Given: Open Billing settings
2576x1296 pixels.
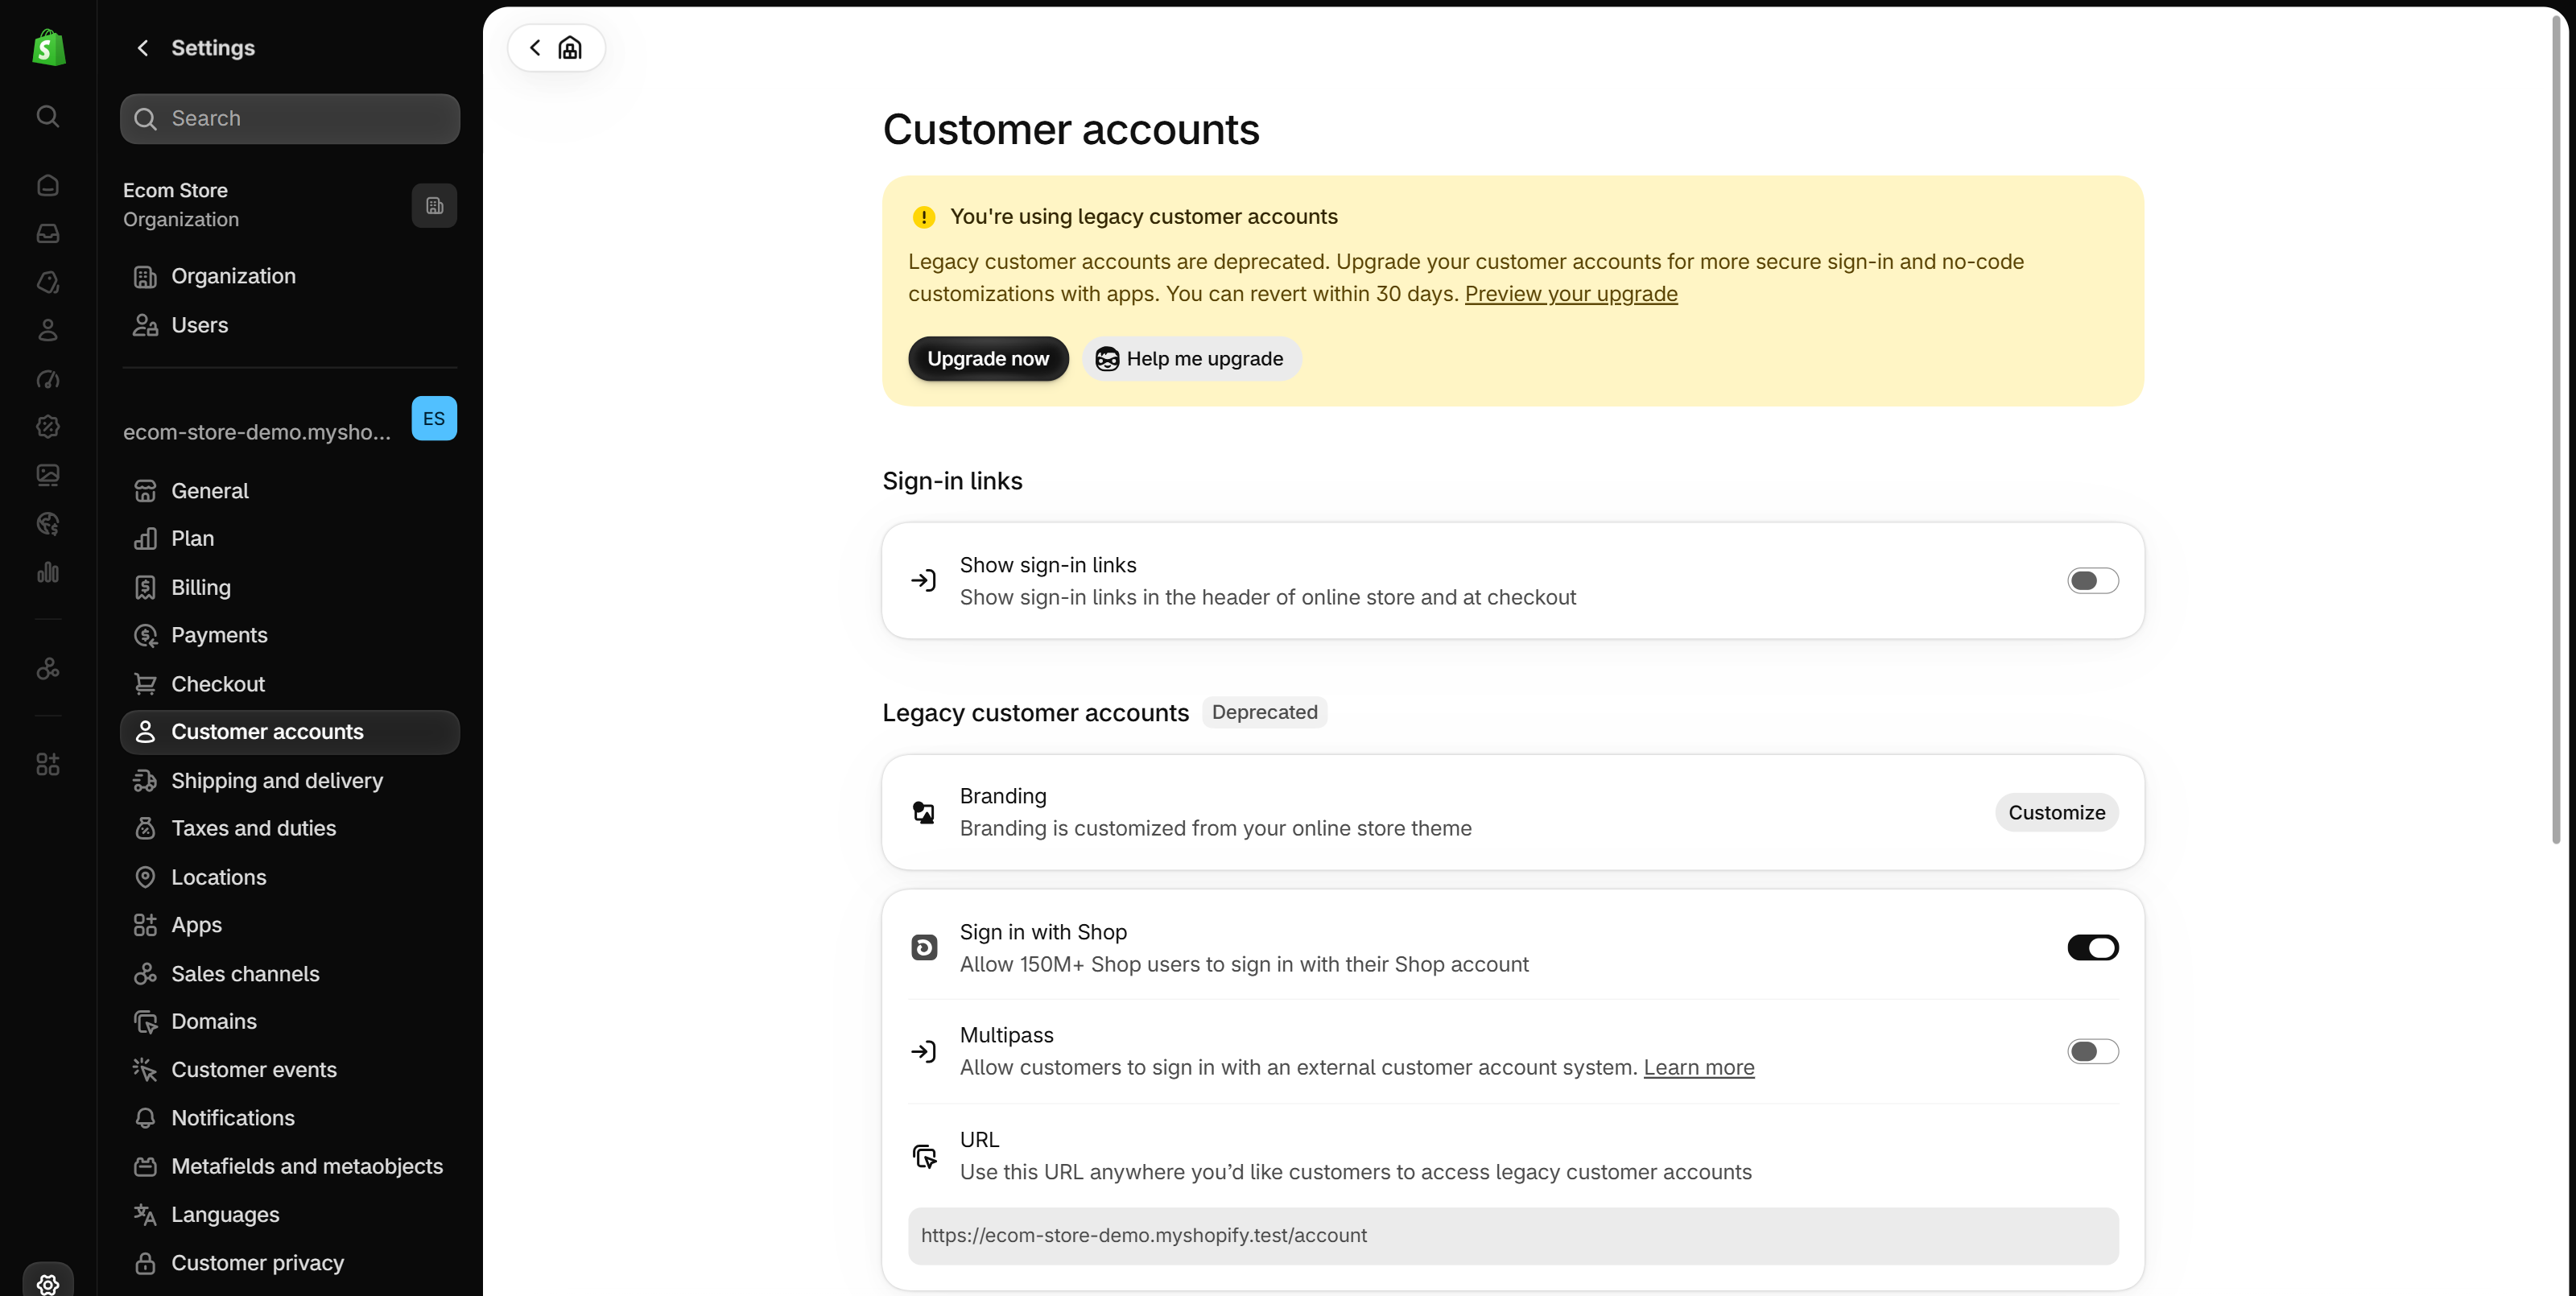Looking at the screenshot, I should coord(289,587).
